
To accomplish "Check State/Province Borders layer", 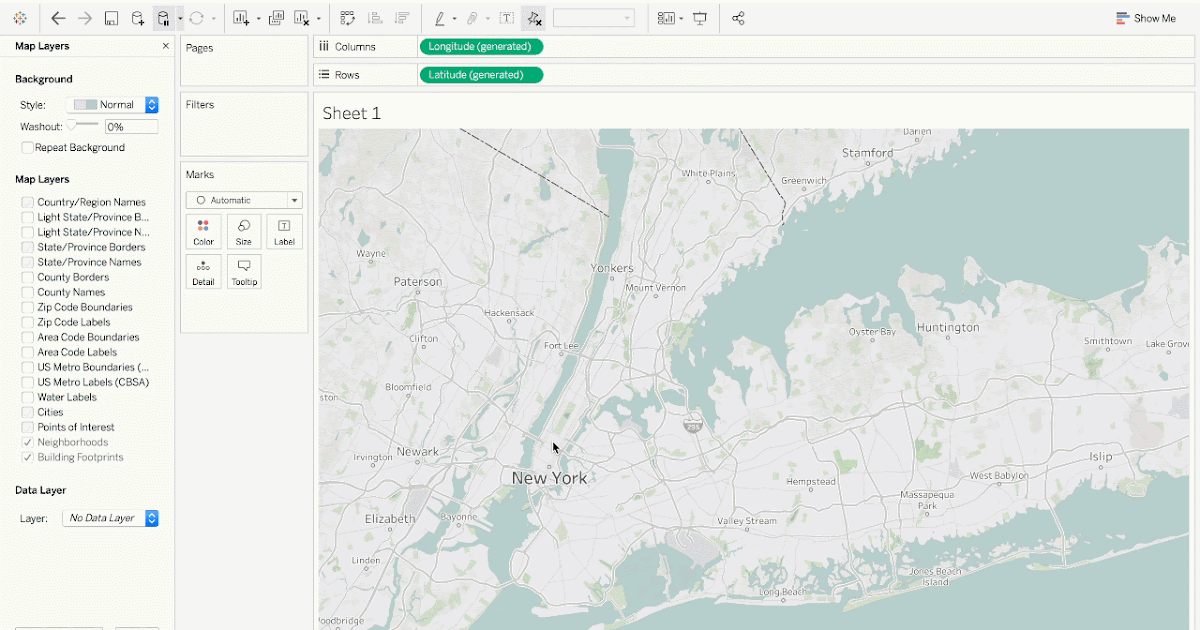I will point(27,247).
